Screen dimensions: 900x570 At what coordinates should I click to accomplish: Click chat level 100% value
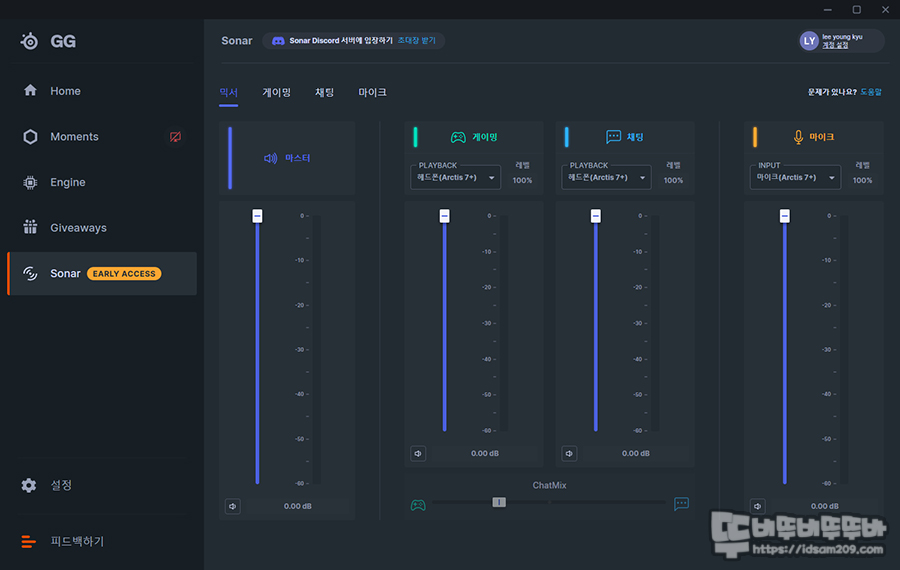coord(673,180)
